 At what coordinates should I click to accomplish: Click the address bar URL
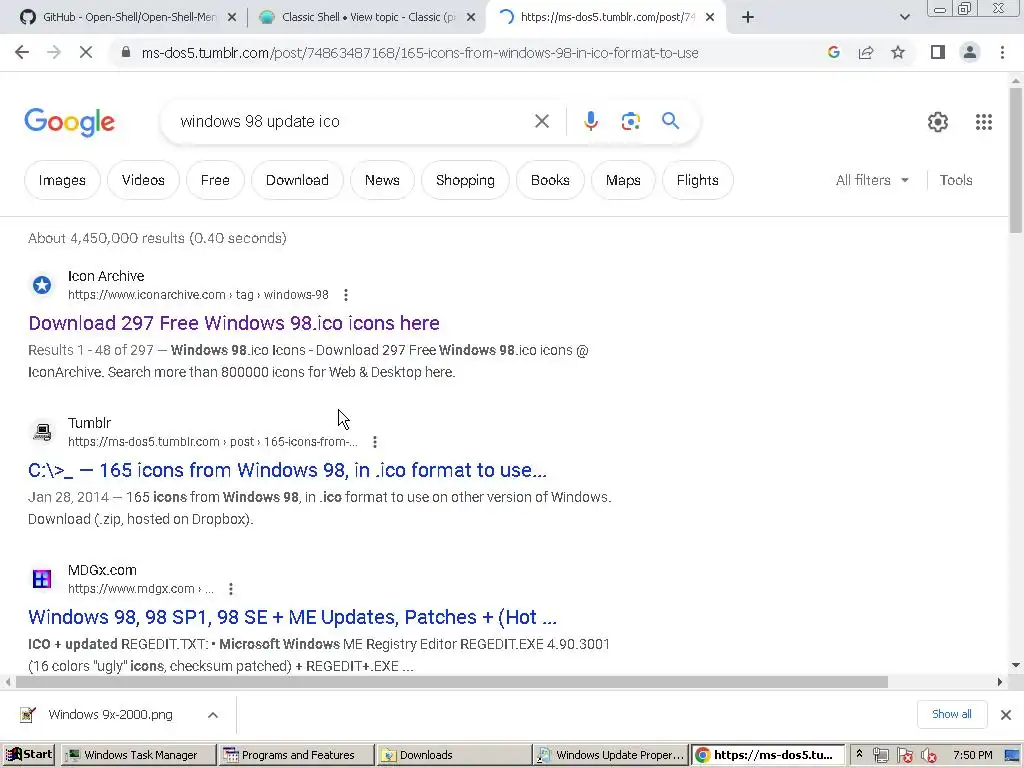pyautogui.click(x=420, y=53)
